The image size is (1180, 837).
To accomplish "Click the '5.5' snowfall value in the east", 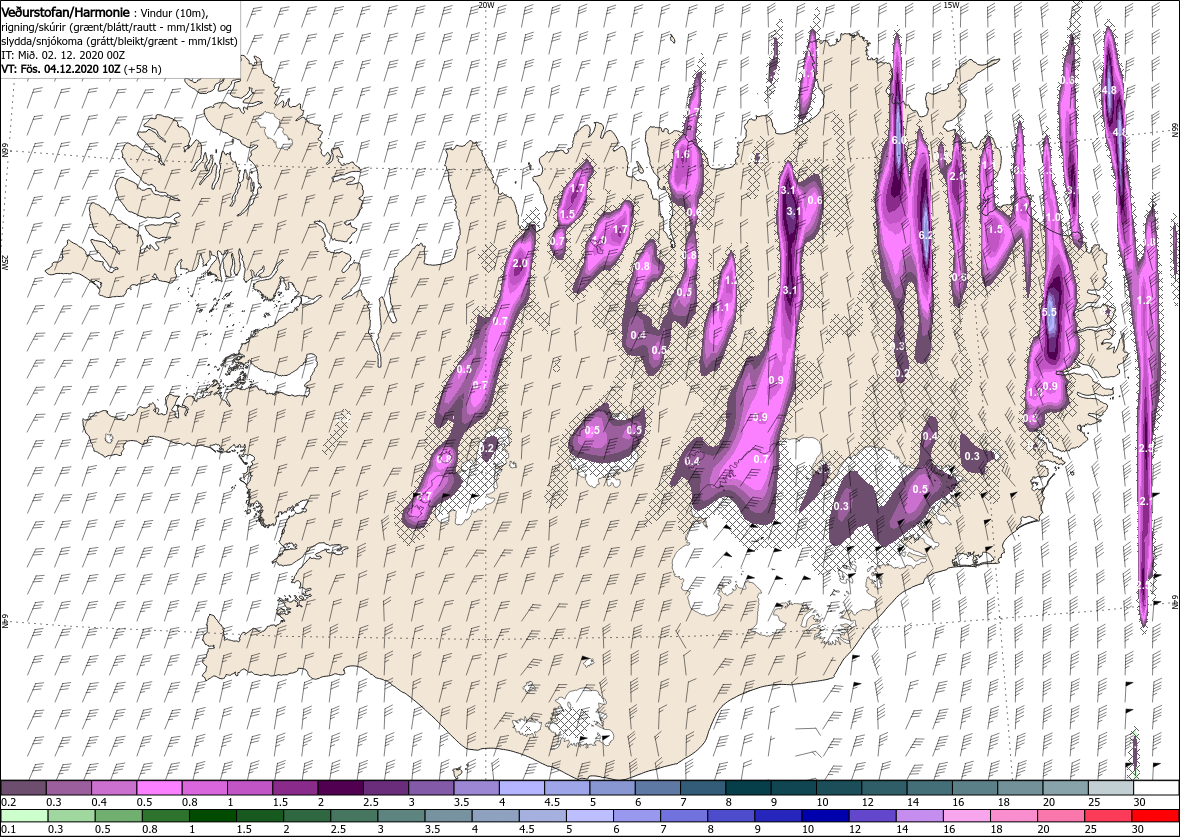I will [x=1050, y=312].
